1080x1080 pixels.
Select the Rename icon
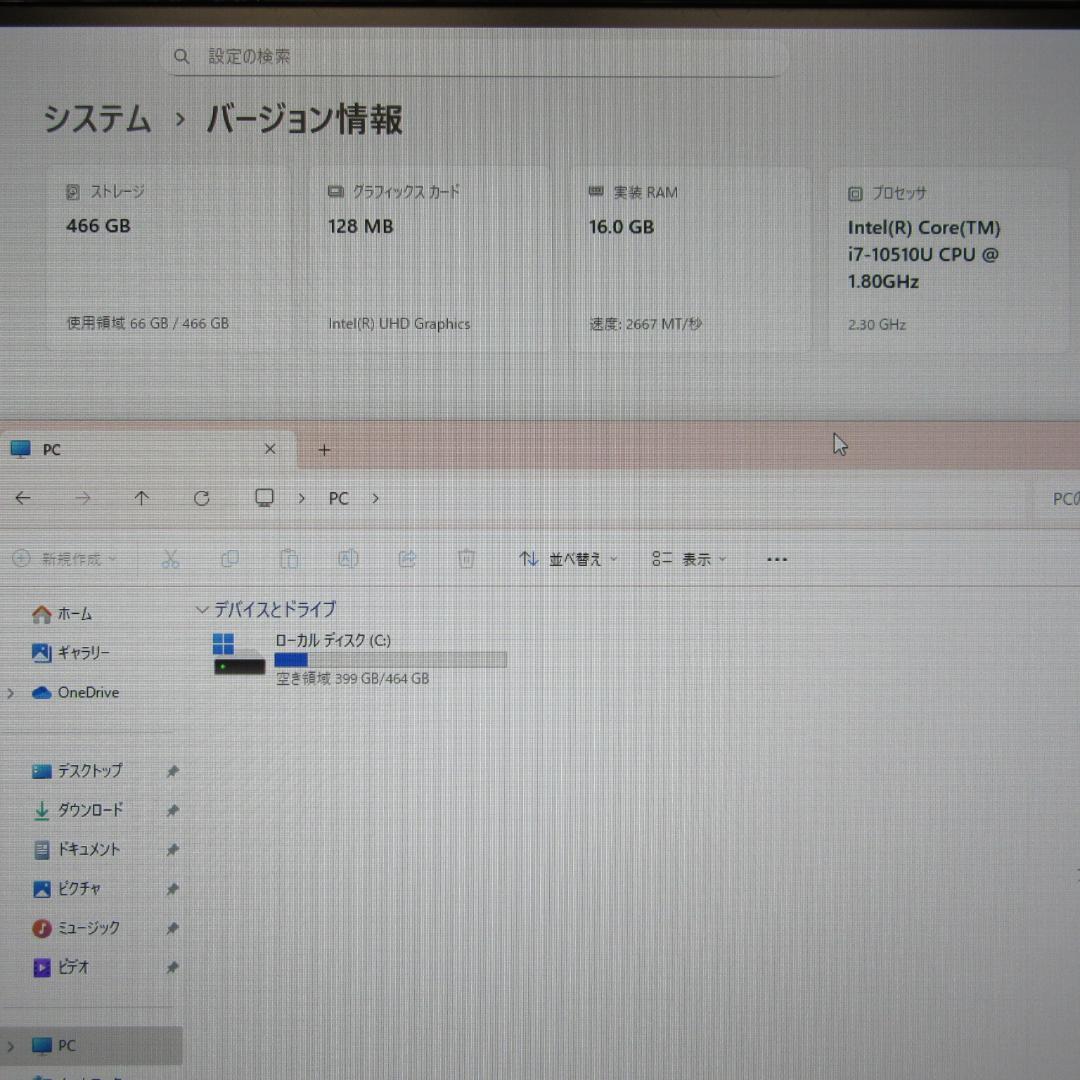point(348,559)
